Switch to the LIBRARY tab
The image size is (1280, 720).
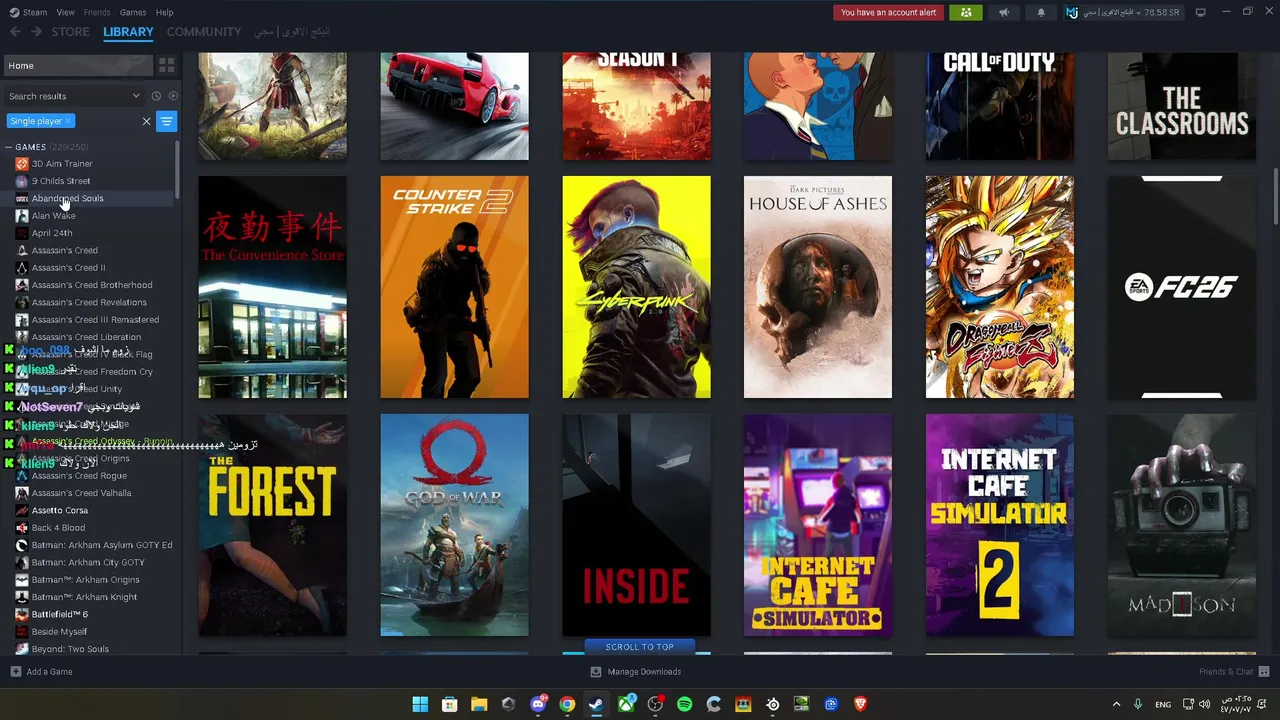[128, 32]
